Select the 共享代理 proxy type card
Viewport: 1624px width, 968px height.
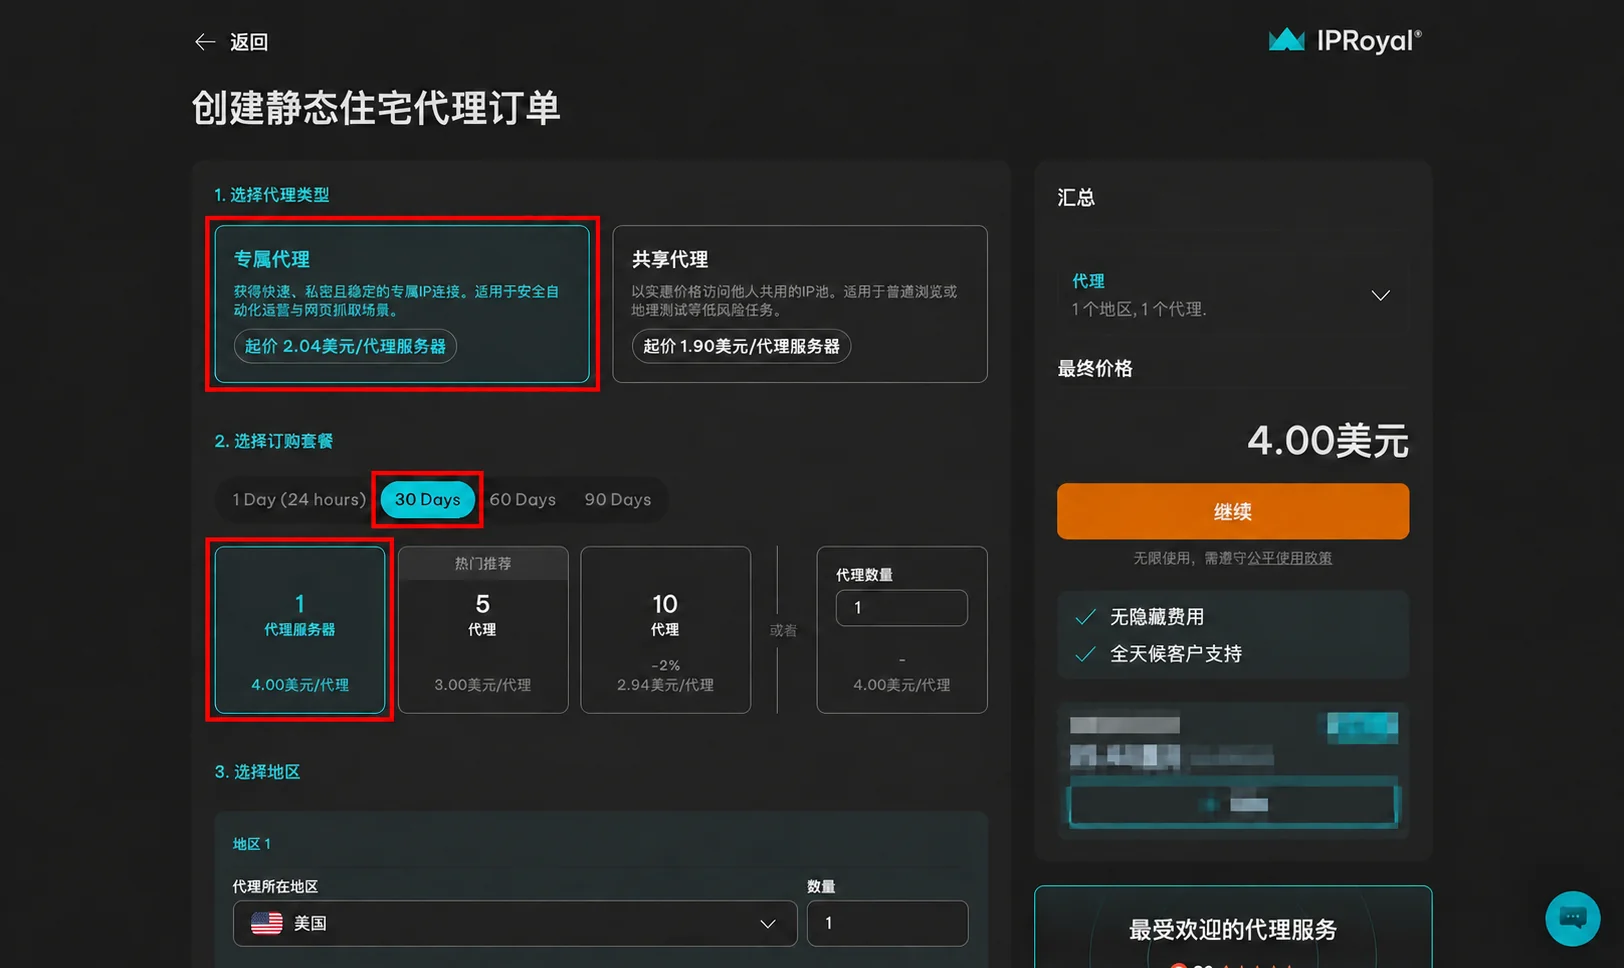coord(800,304)
